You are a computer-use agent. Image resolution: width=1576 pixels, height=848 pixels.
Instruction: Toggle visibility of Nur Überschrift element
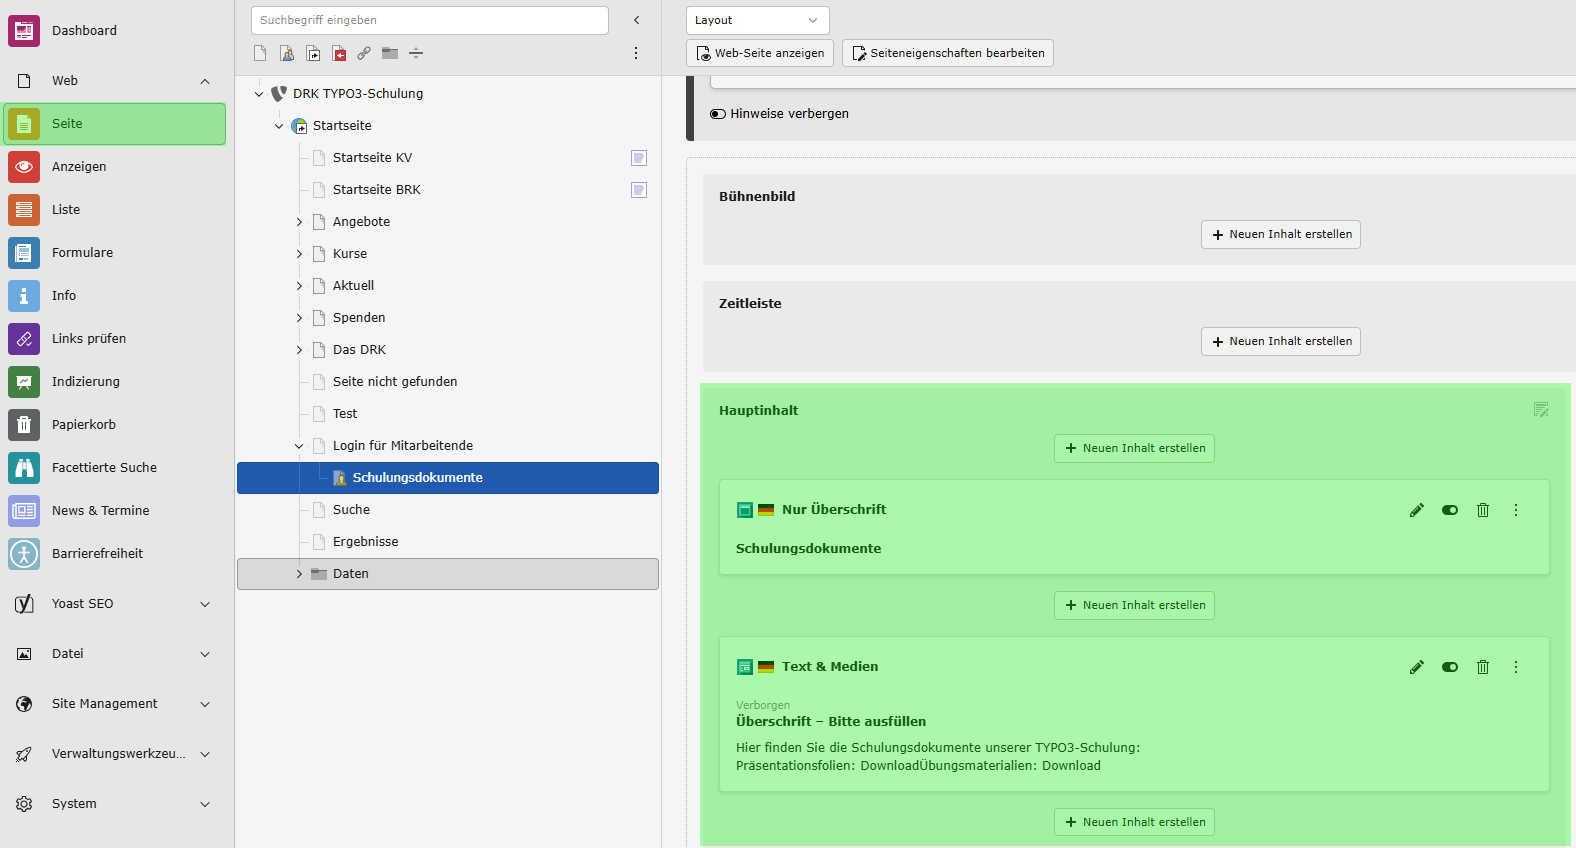(x=1450, y=510)
